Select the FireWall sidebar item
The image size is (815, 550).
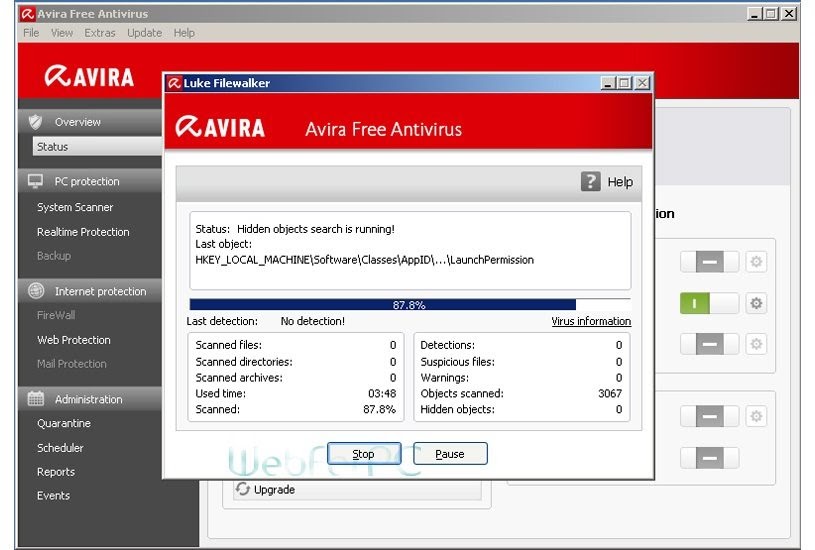[56, 315]
